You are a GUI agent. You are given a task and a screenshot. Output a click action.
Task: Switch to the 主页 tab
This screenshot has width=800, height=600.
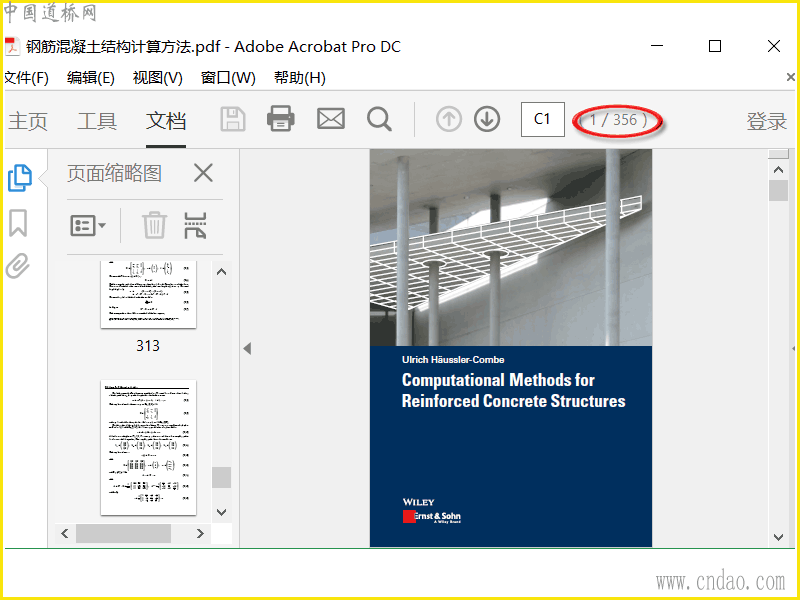click(28, 121)
